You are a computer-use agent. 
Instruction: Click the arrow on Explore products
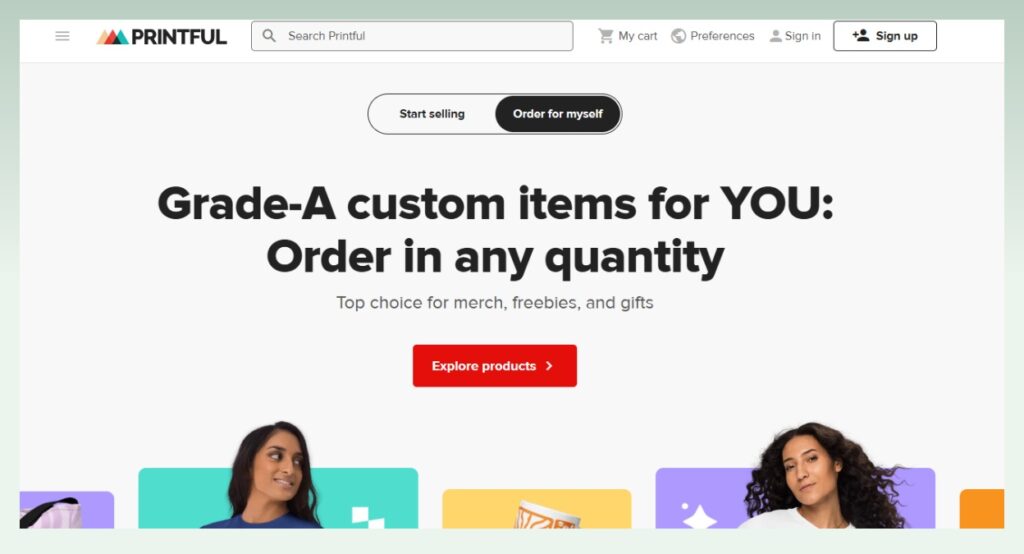click(549, 366)
